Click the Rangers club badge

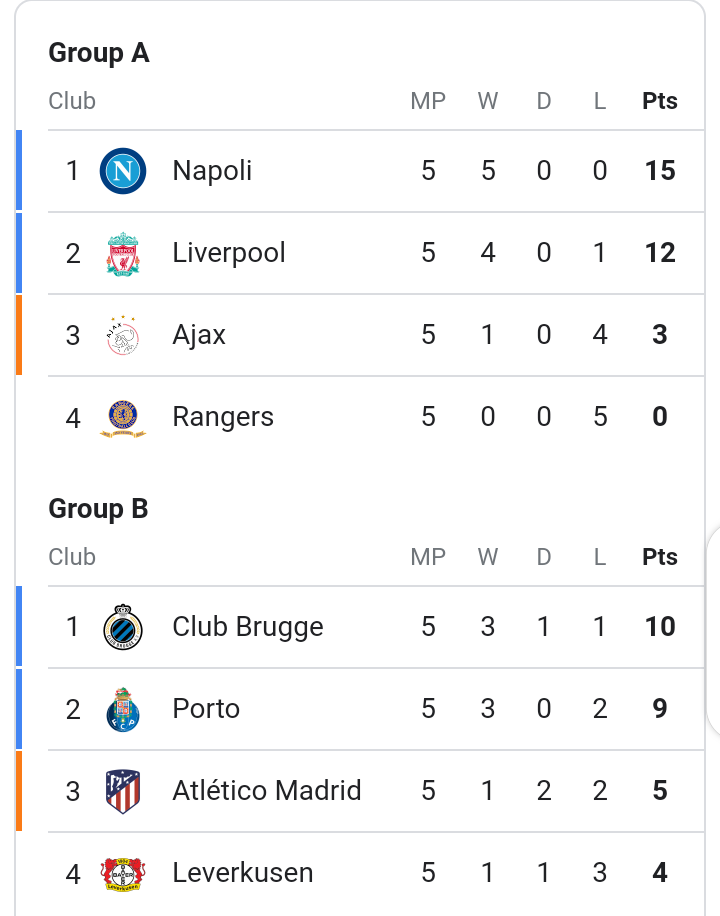pyautogui.click(x=123, y=418)
